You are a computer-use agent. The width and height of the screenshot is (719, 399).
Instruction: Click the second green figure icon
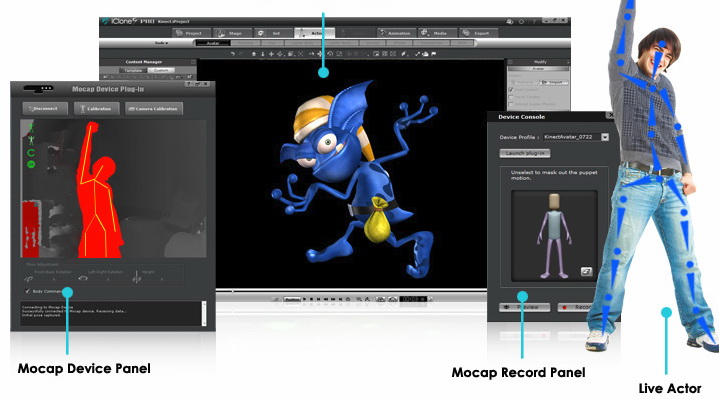(x=31, y=140)
